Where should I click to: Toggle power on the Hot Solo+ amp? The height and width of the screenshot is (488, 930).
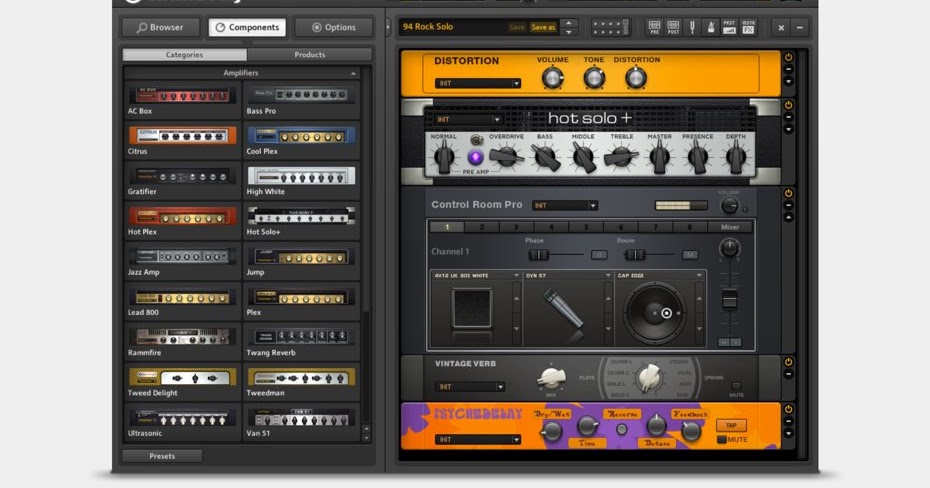click(788, 105)
